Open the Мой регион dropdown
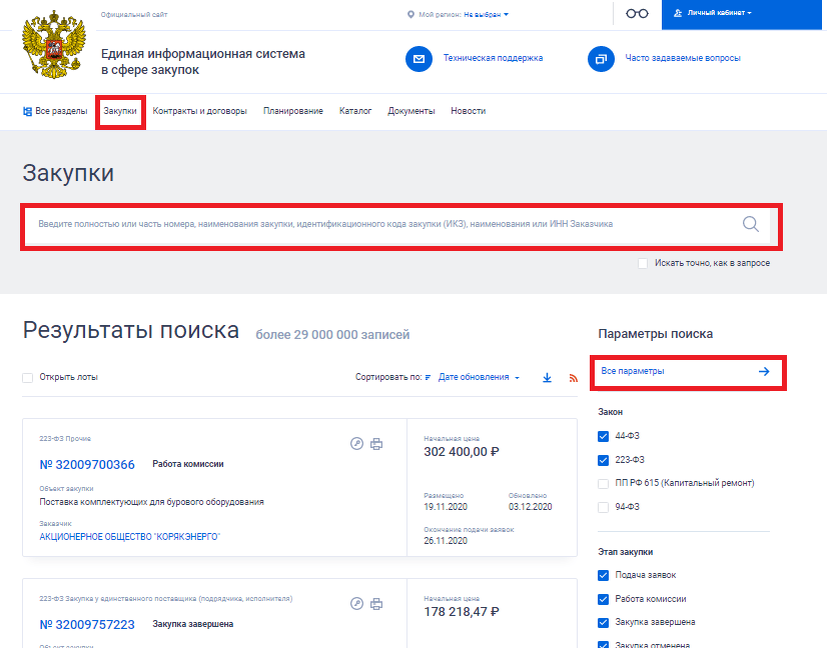827x648 pixels. 486,15
